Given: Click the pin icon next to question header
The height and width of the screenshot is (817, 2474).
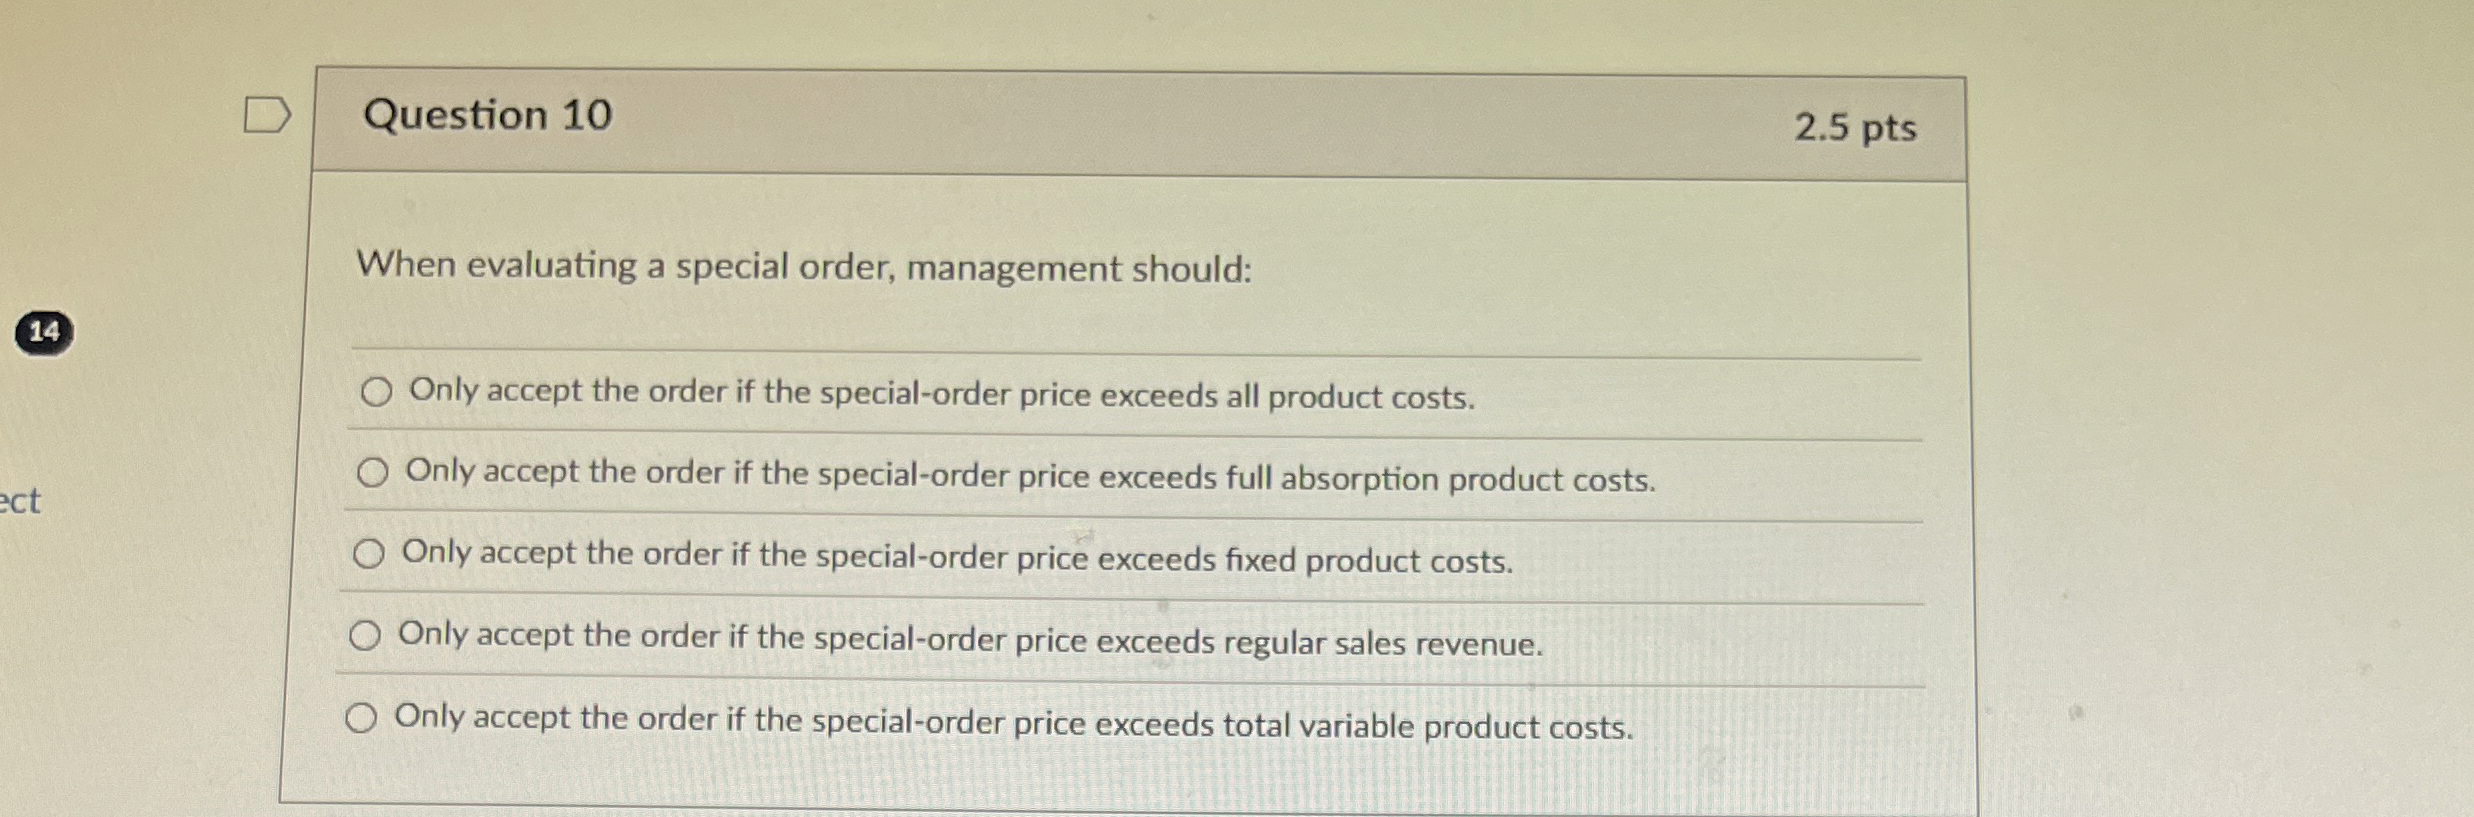Looking at the screenshot, I should (x=270, y=113).
